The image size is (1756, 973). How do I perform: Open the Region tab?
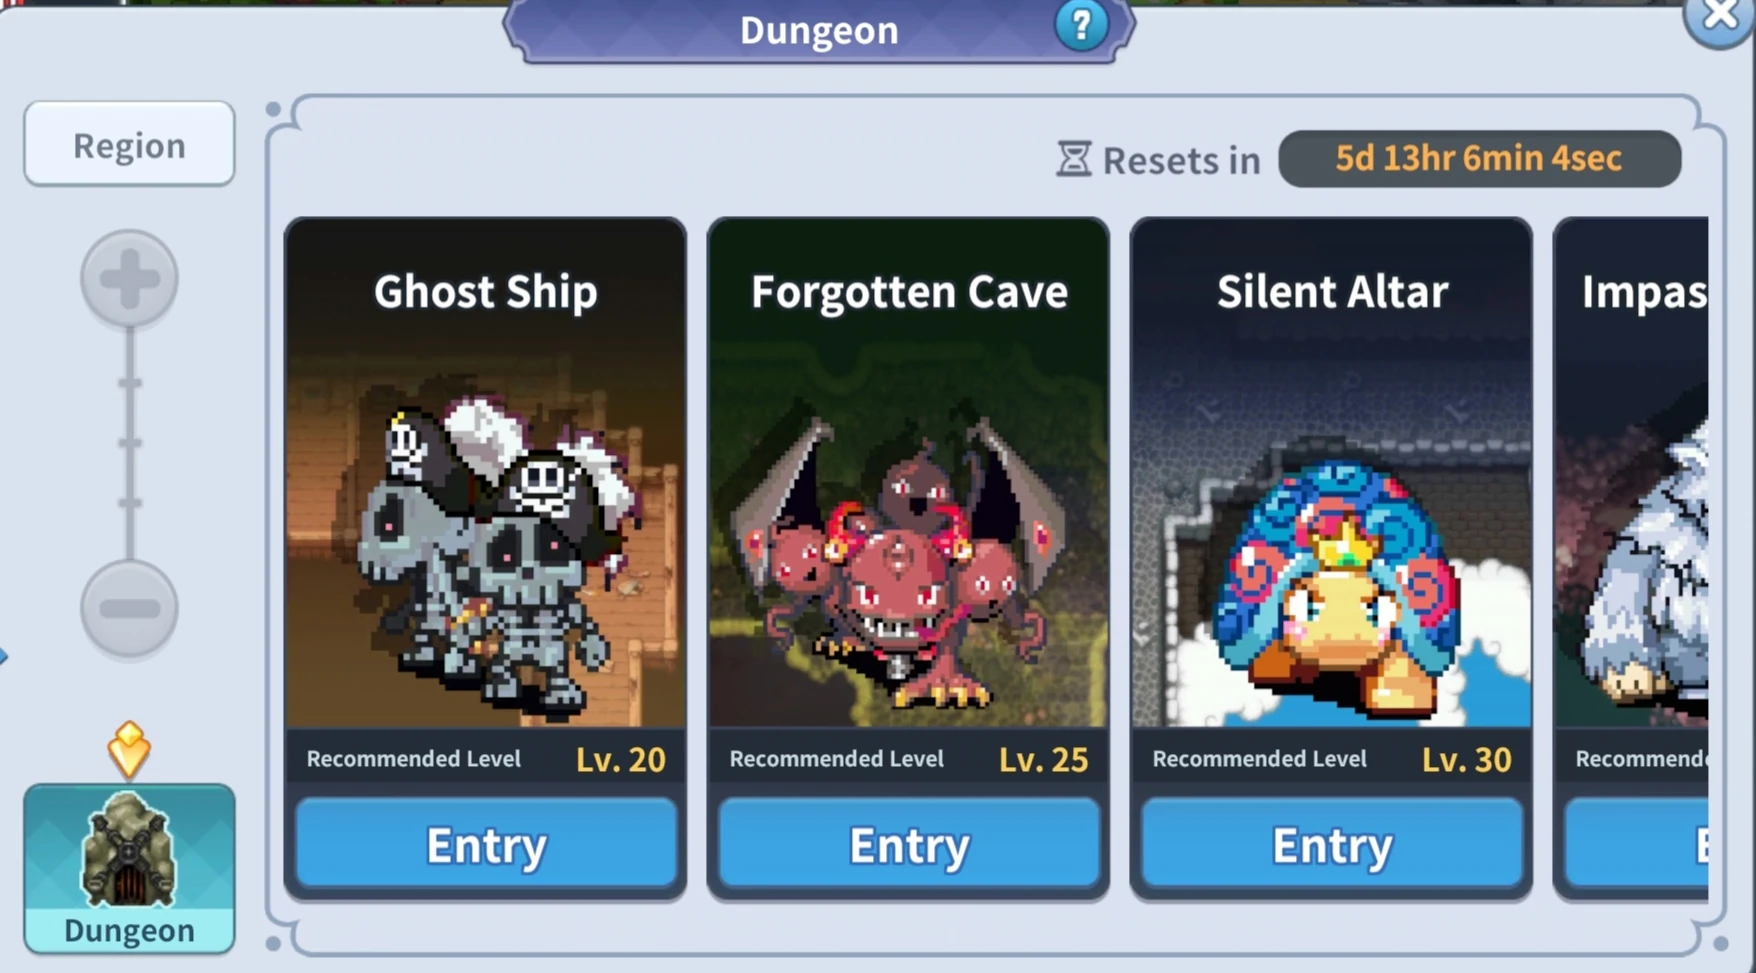tap(129, 144)
